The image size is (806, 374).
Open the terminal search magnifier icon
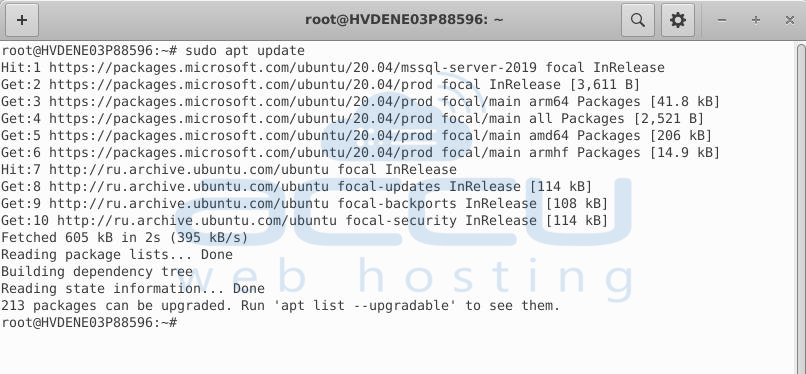pos(637,20)
